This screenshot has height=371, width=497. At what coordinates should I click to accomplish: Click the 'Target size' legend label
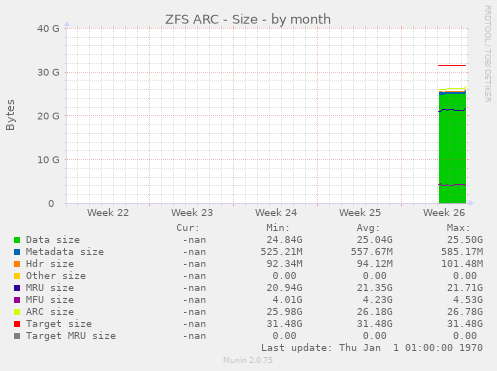point(59,324)
